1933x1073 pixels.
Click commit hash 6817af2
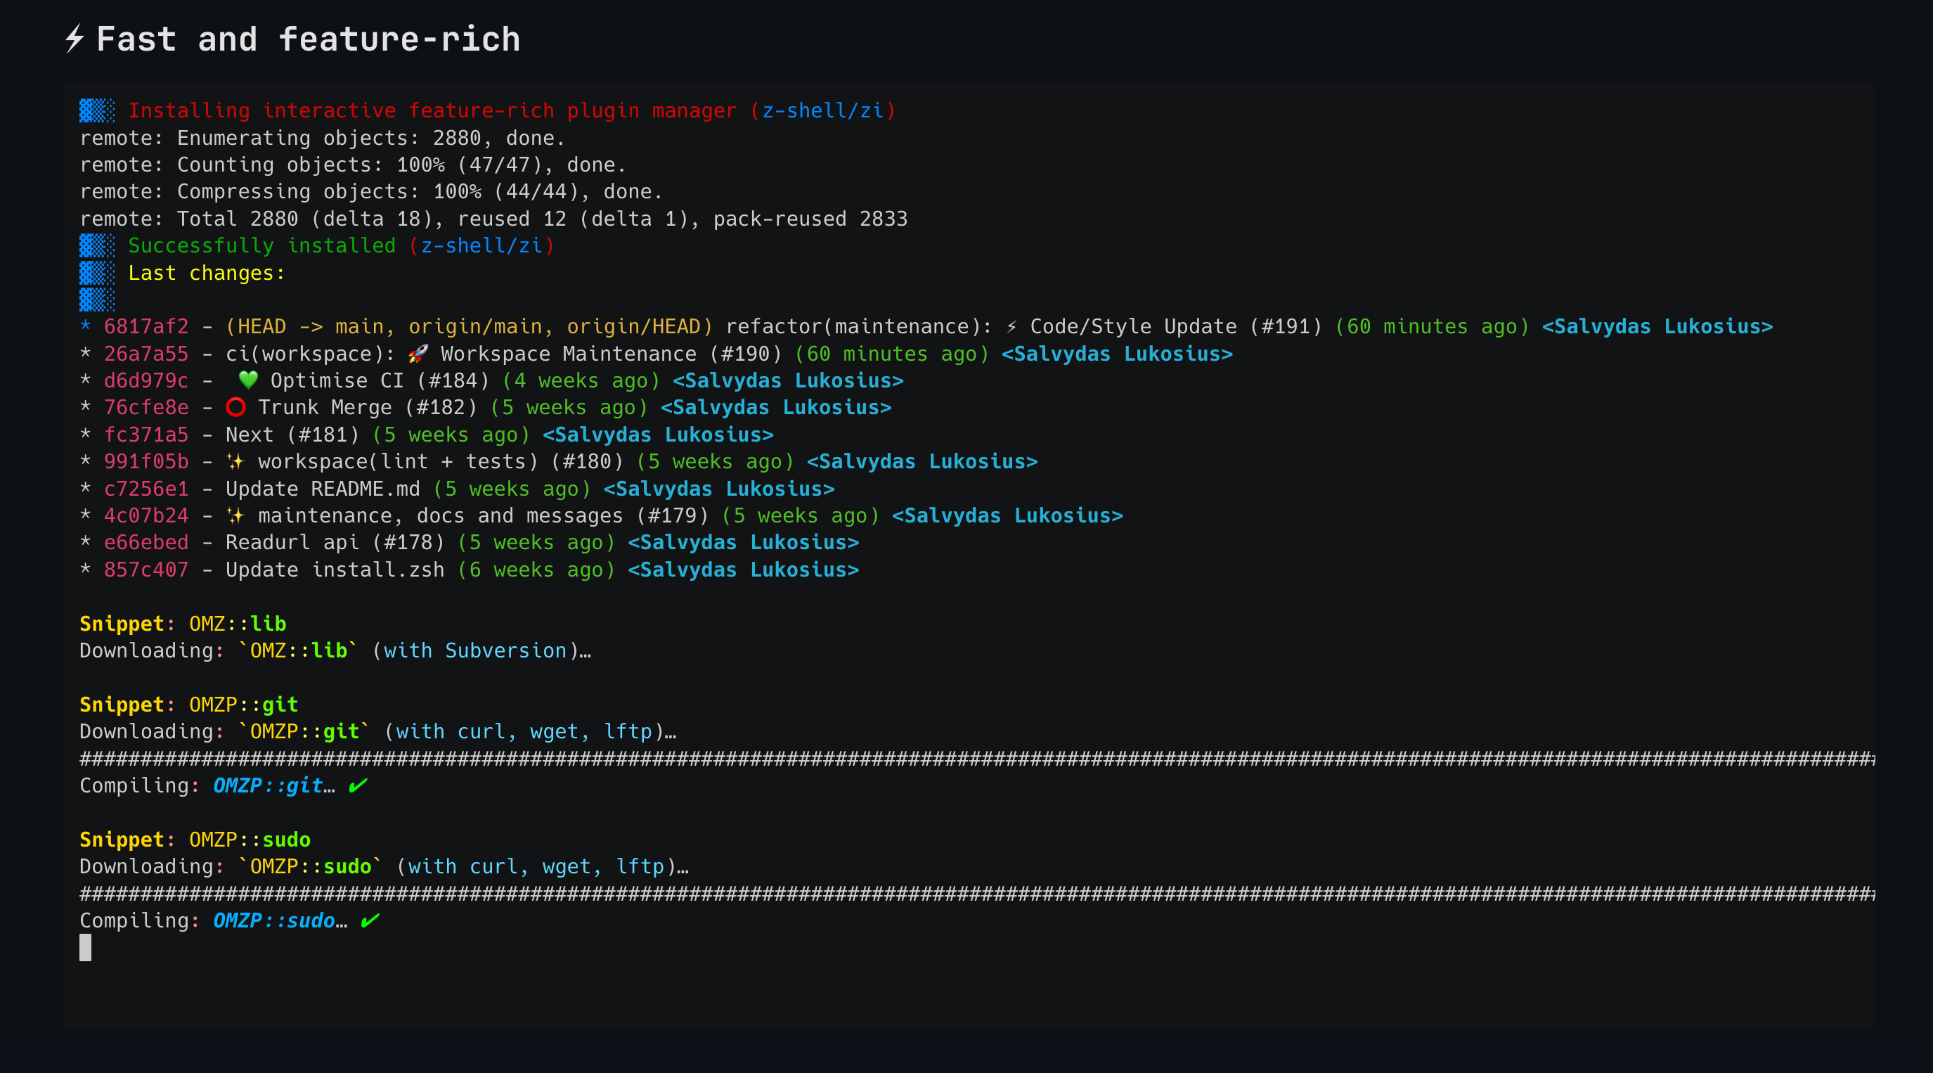point(146,327)
